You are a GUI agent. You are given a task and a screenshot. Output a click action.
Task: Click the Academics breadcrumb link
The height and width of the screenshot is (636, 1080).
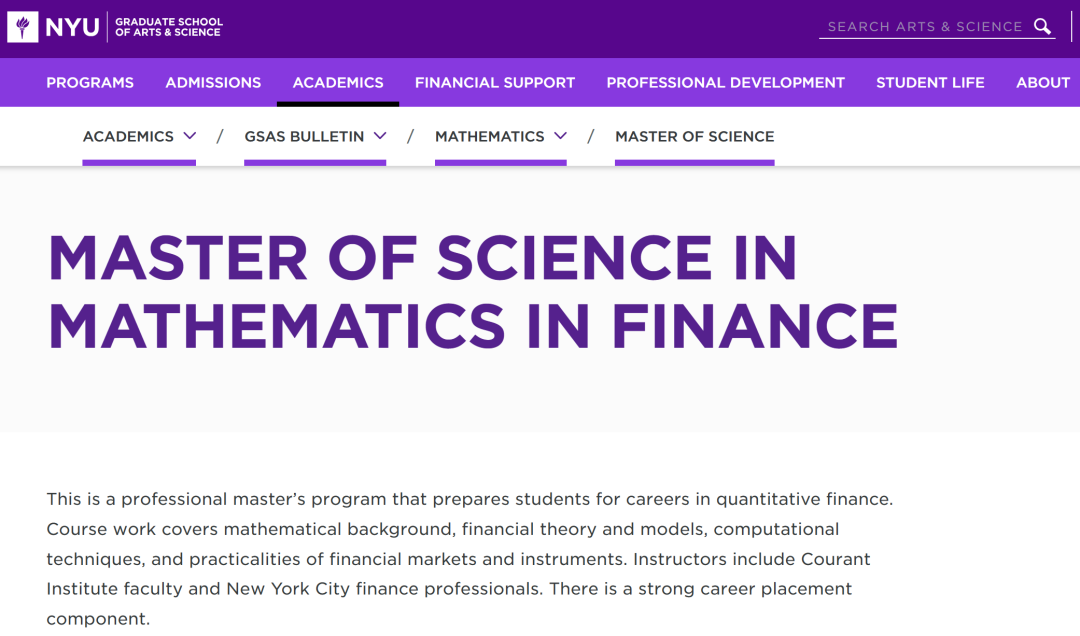point(128,136)
